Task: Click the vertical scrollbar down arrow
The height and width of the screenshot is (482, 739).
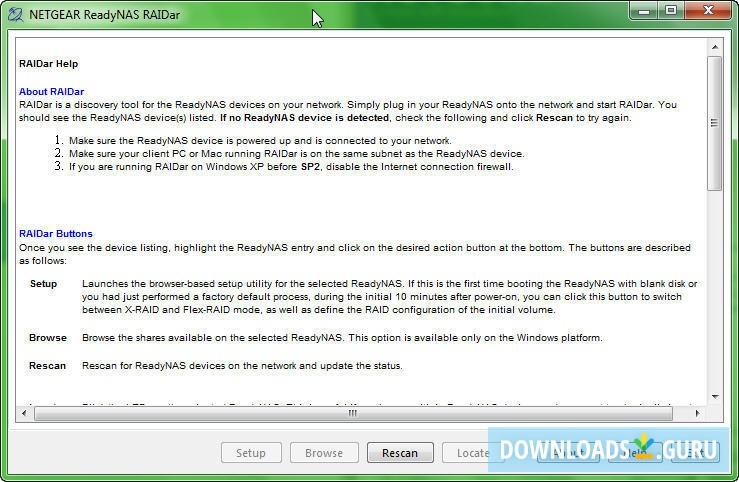Action: click(x=715, y=397)
